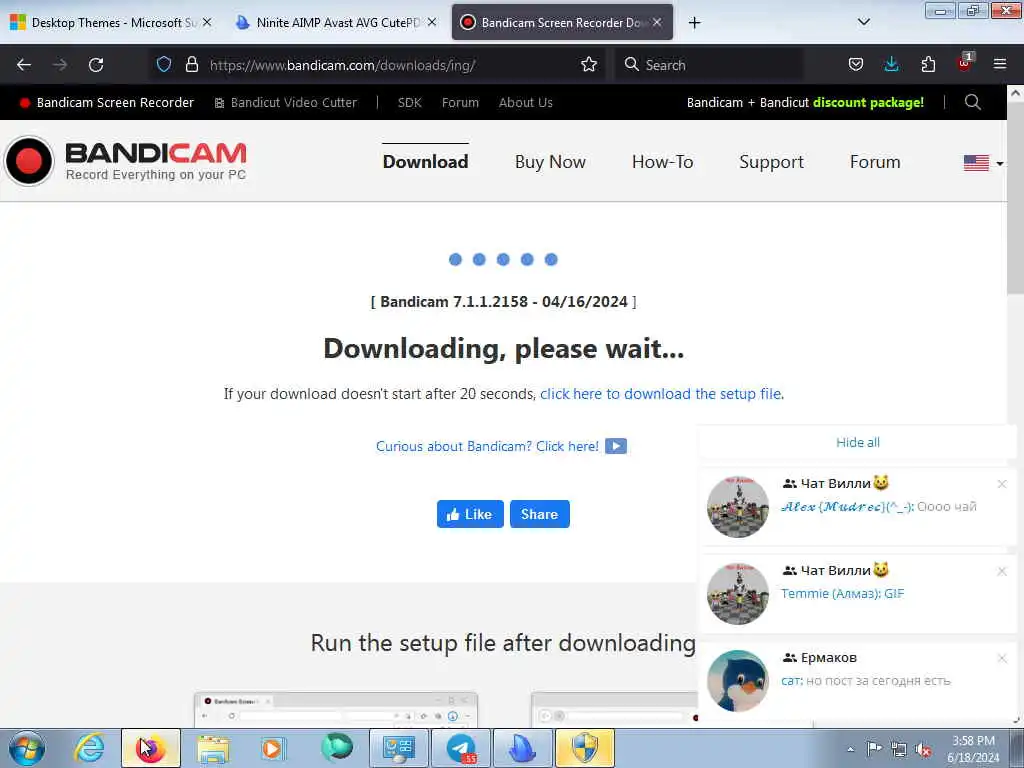Play the video icon beside Curious about Bandicam
This screenshot has height=768, width=1024.
pyautogui.click(x=616, y=446)
